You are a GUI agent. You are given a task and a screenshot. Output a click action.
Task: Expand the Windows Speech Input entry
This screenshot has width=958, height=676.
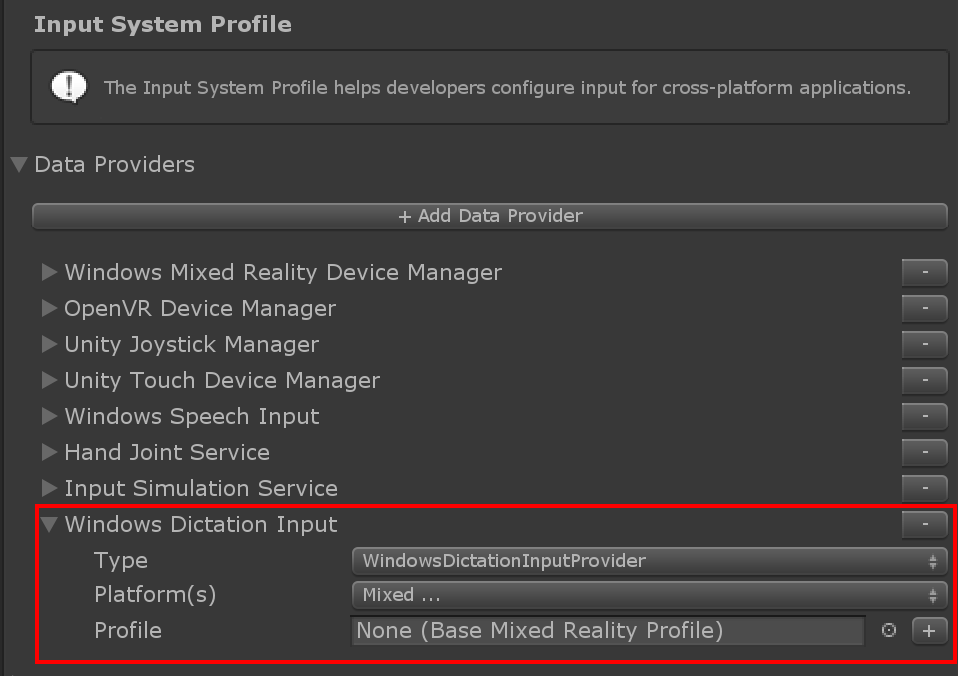tap(49, 416)
